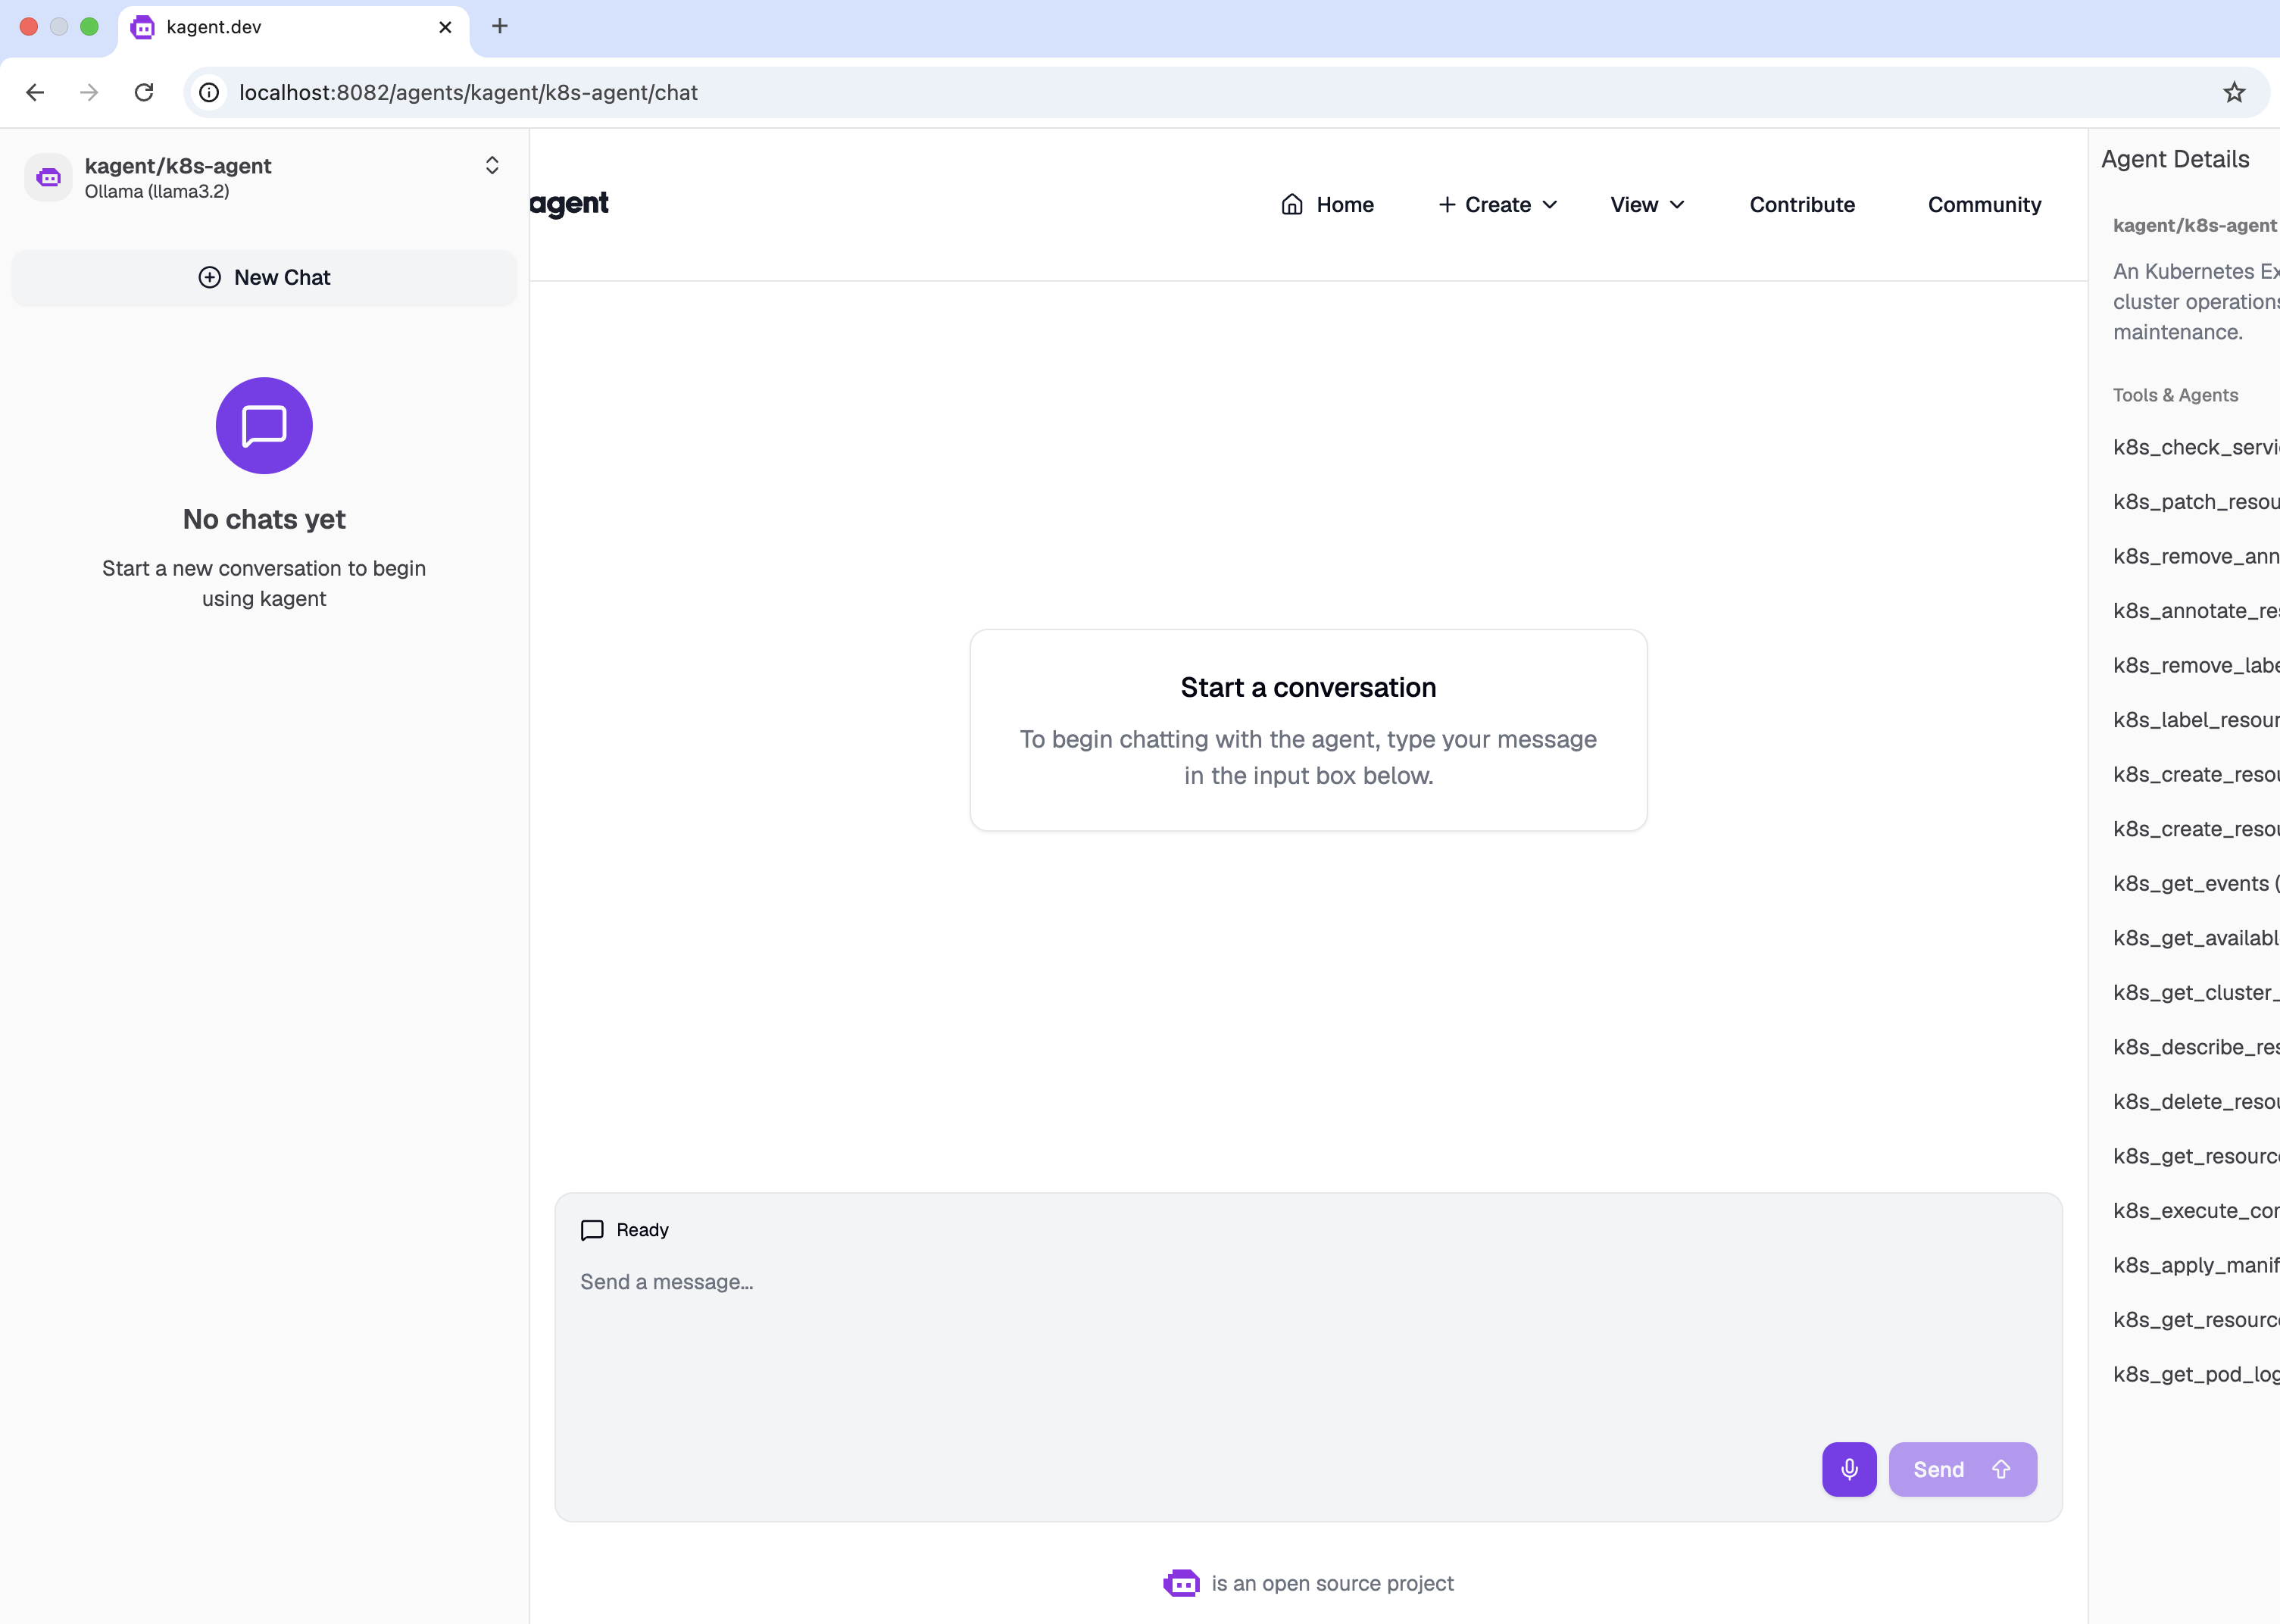Select k8s_annotate_resource tool entry
Screen dimensions: 2280x1624
[2196, 611]
